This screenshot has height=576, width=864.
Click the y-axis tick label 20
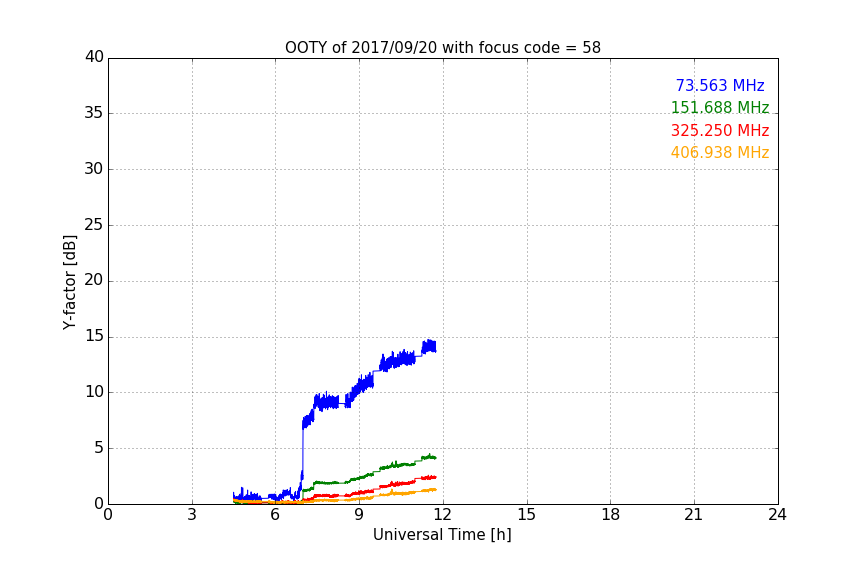94,280
